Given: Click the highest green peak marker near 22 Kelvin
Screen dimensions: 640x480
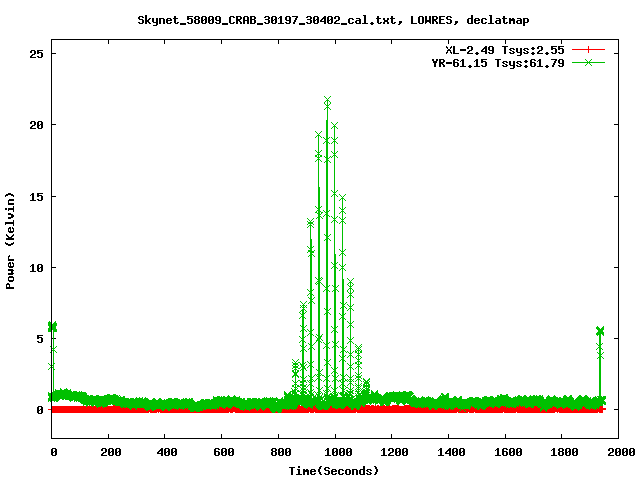Looking at the screenshot, I should pyautogui.click(x=327, y=100).
